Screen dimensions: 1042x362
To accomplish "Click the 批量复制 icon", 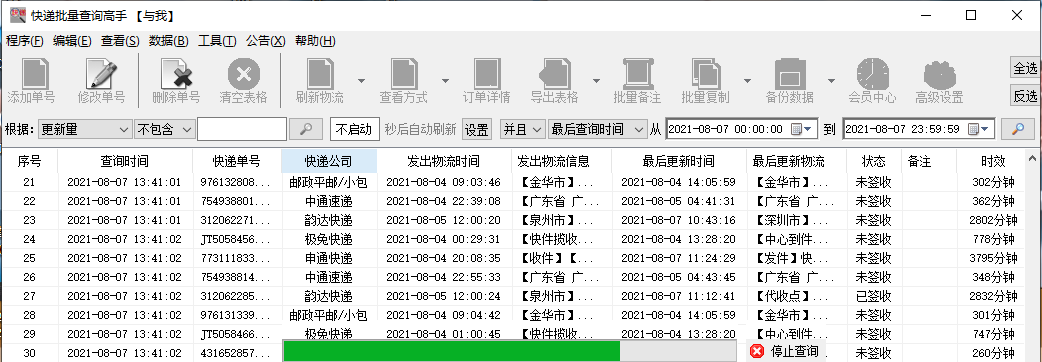I will click(x=706, y=73).
